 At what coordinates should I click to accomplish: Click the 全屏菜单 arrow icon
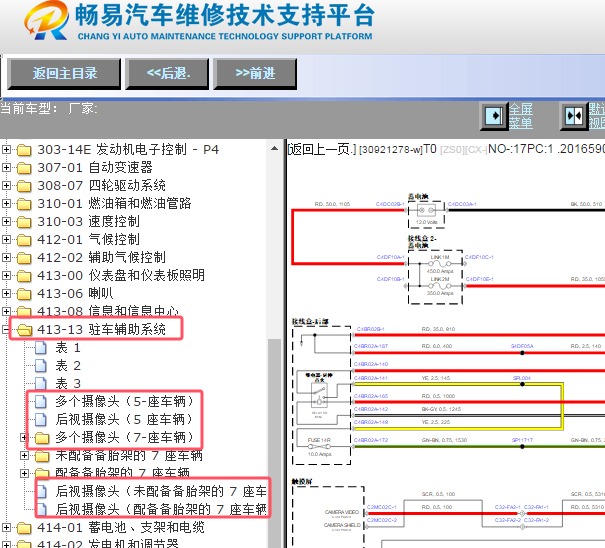[x=493, y=115]
